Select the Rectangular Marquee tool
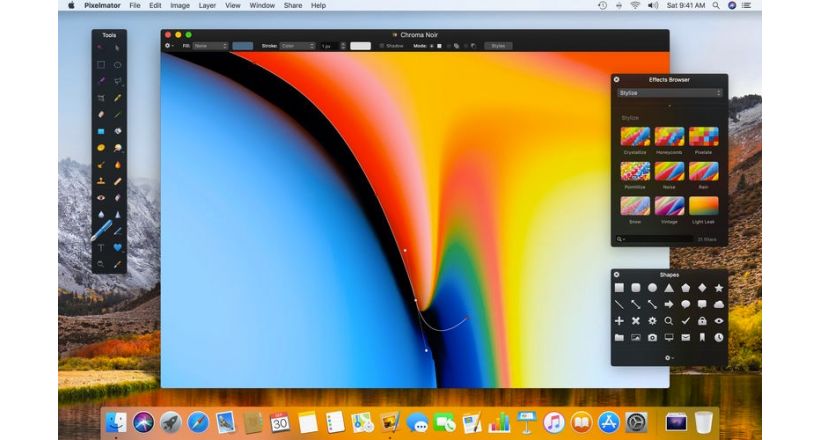The width and height of the screenshot is (820, 440). pos(101,65)
